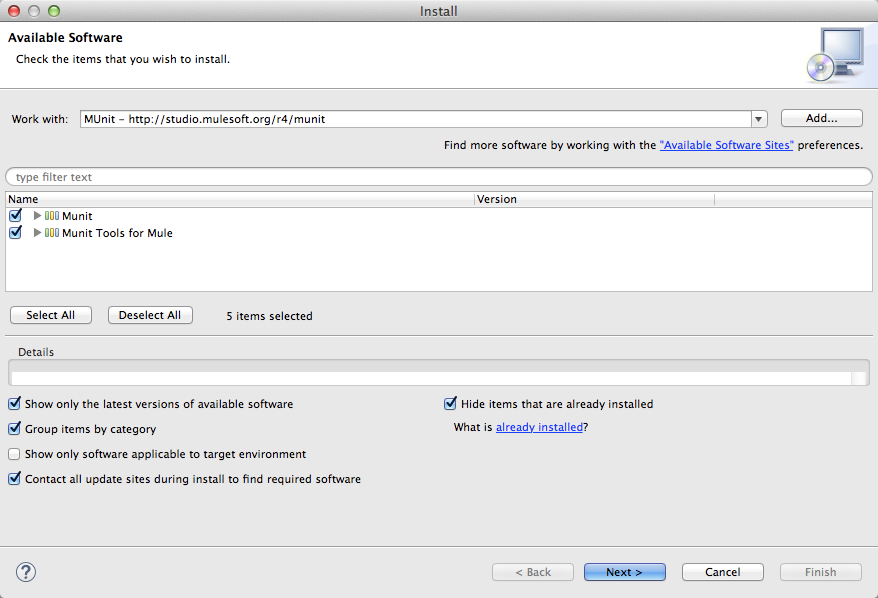The height and width of the screenshot is (598, 878).
Task: Open the Work with site dropdown
Action: click(759, 119)
